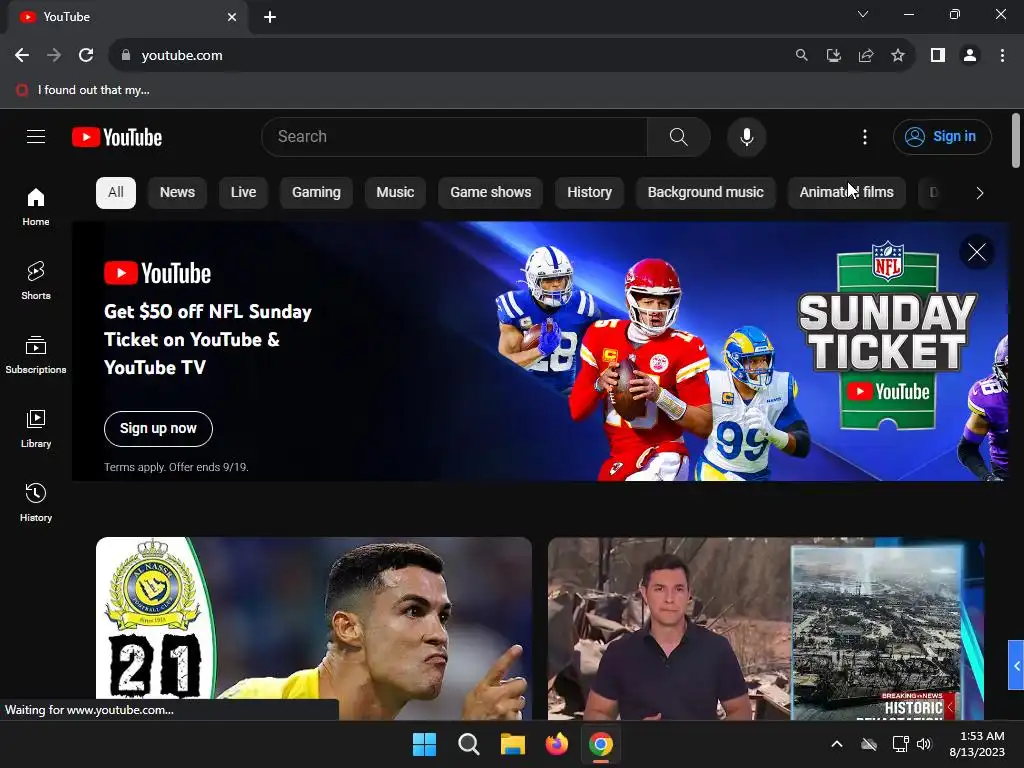Click the install app icon in address bar
This screenshot has height=768, width=1024.
click(833, 56)
